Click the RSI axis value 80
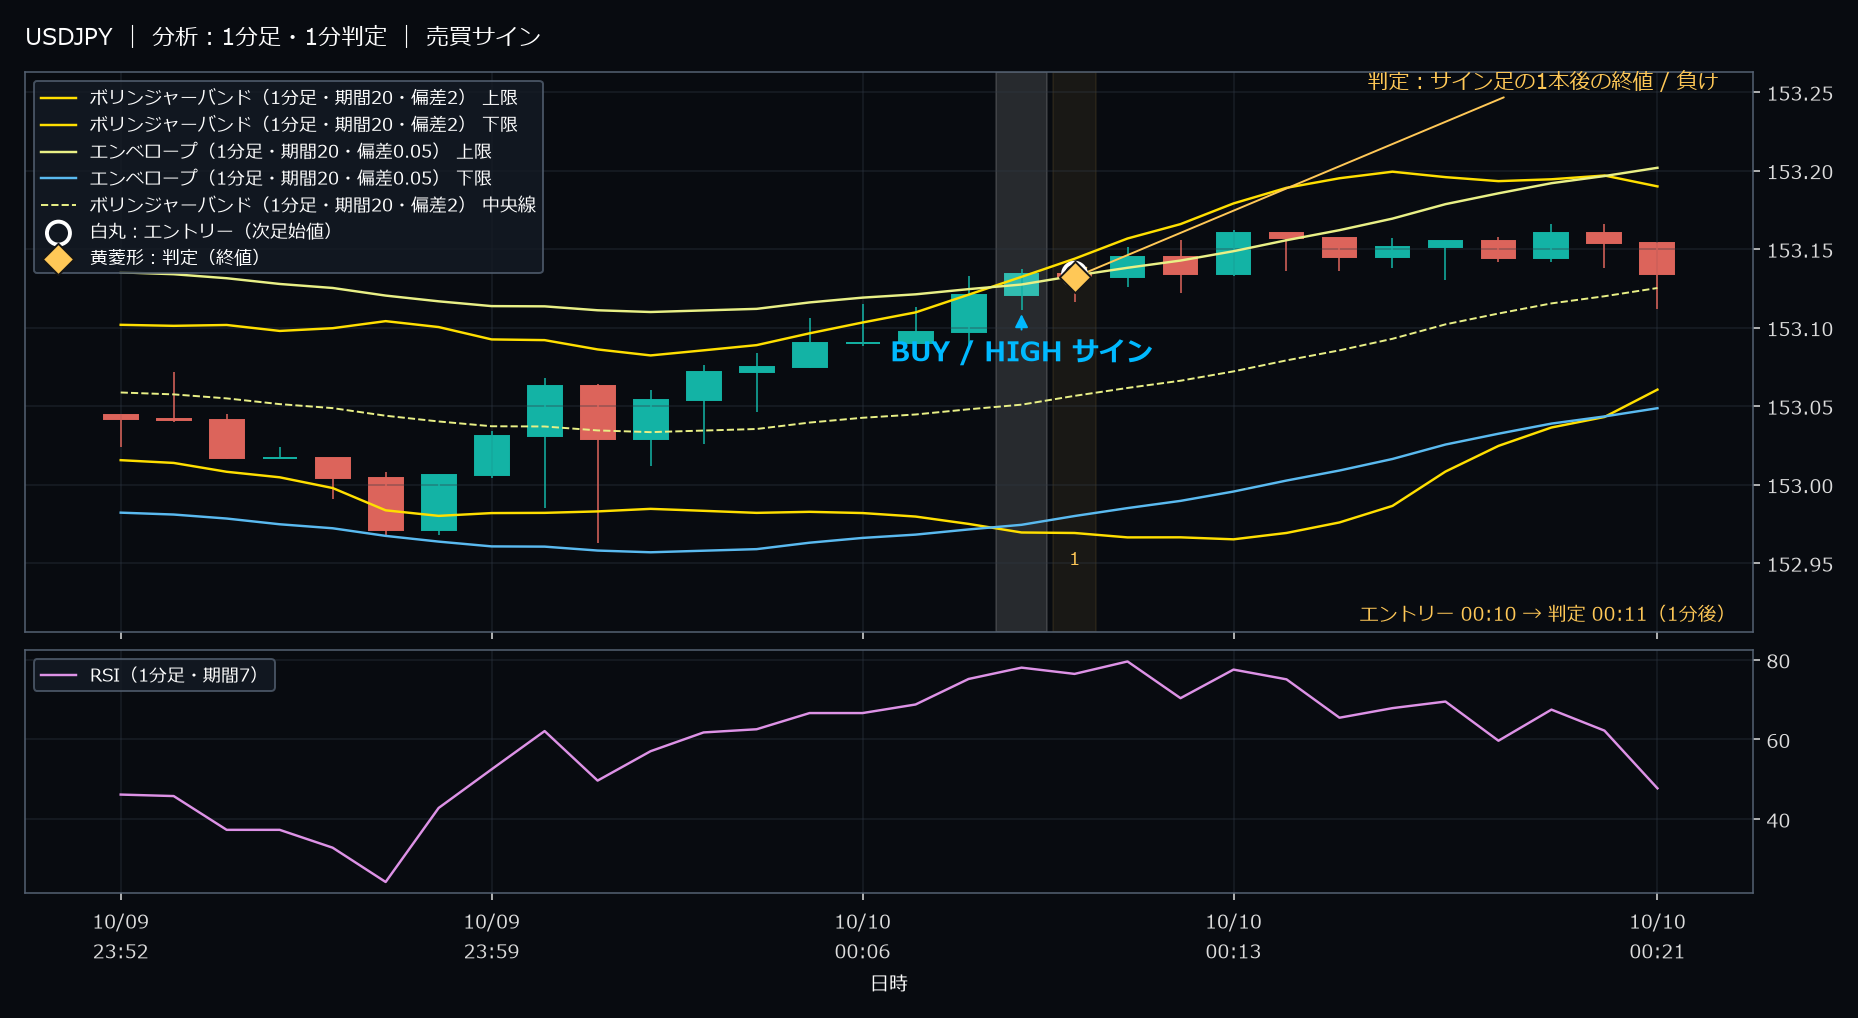 point(1778,661)
